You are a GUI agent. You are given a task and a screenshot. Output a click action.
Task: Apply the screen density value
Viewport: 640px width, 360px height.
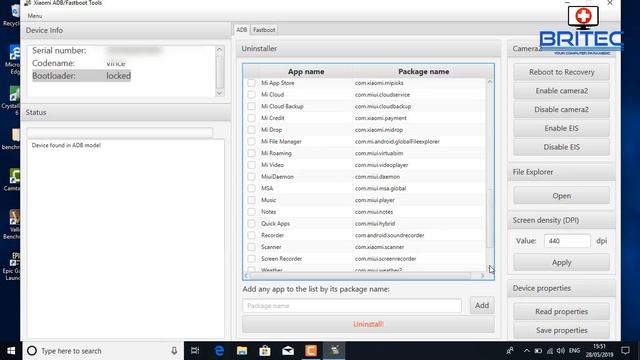(562, 262)
